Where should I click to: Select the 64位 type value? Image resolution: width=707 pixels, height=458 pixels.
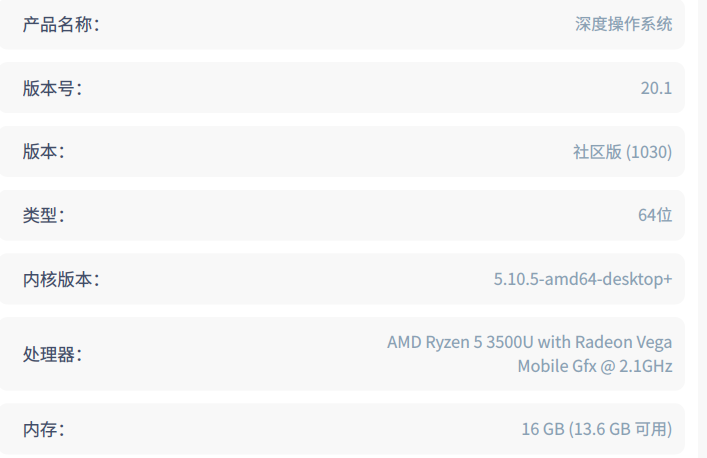[655, 215]
